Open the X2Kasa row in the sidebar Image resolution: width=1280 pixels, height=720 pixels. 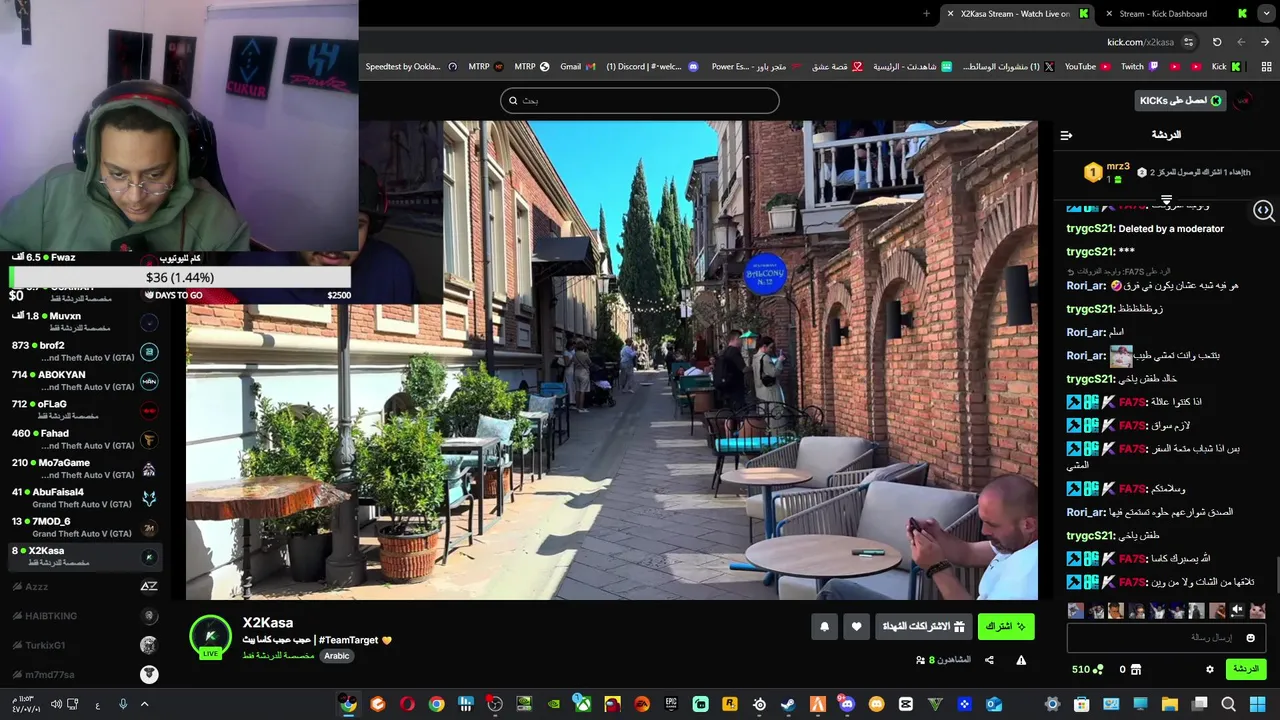pyautogui.click(x=84, y=556)
